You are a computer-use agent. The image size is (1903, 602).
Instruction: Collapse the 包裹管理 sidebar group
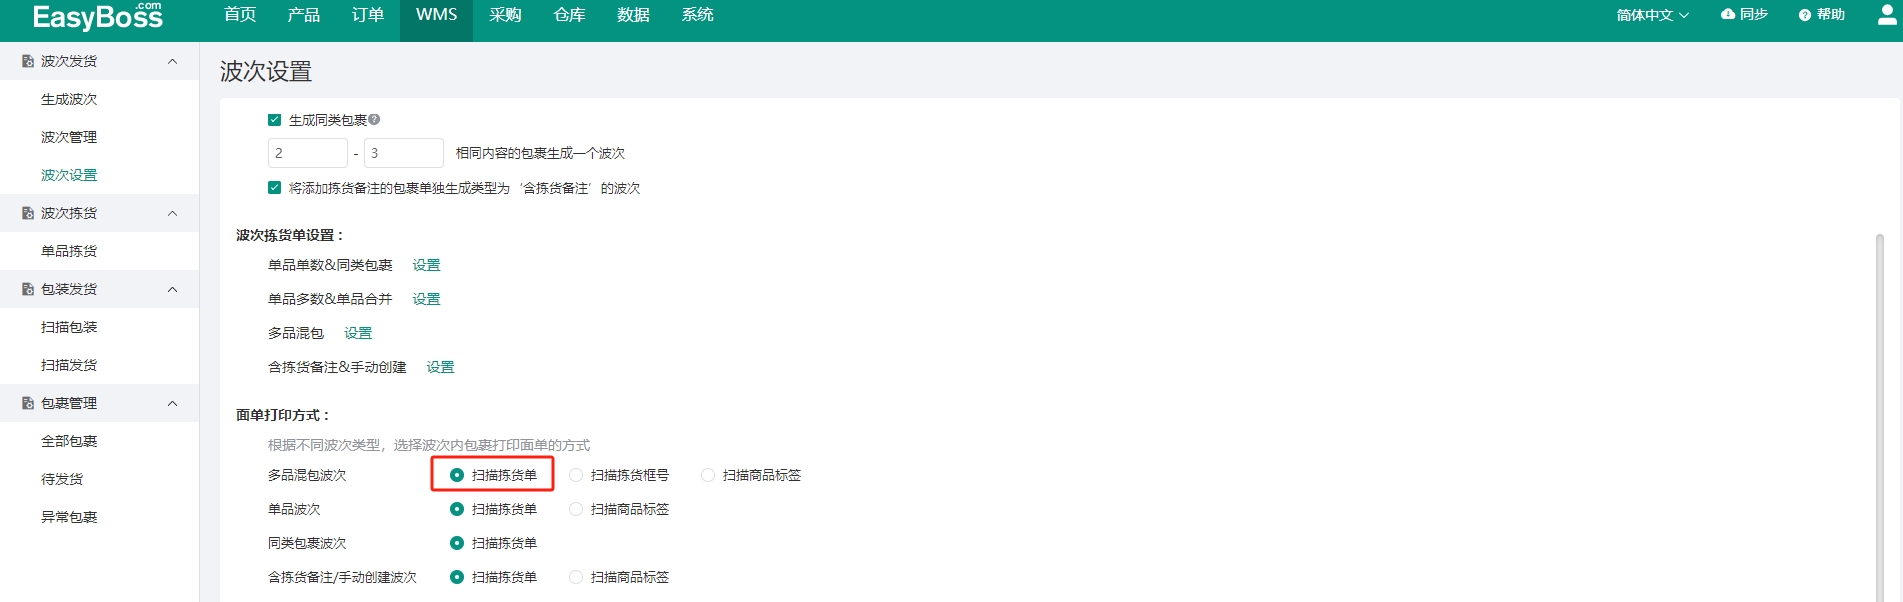click(172, 403)
